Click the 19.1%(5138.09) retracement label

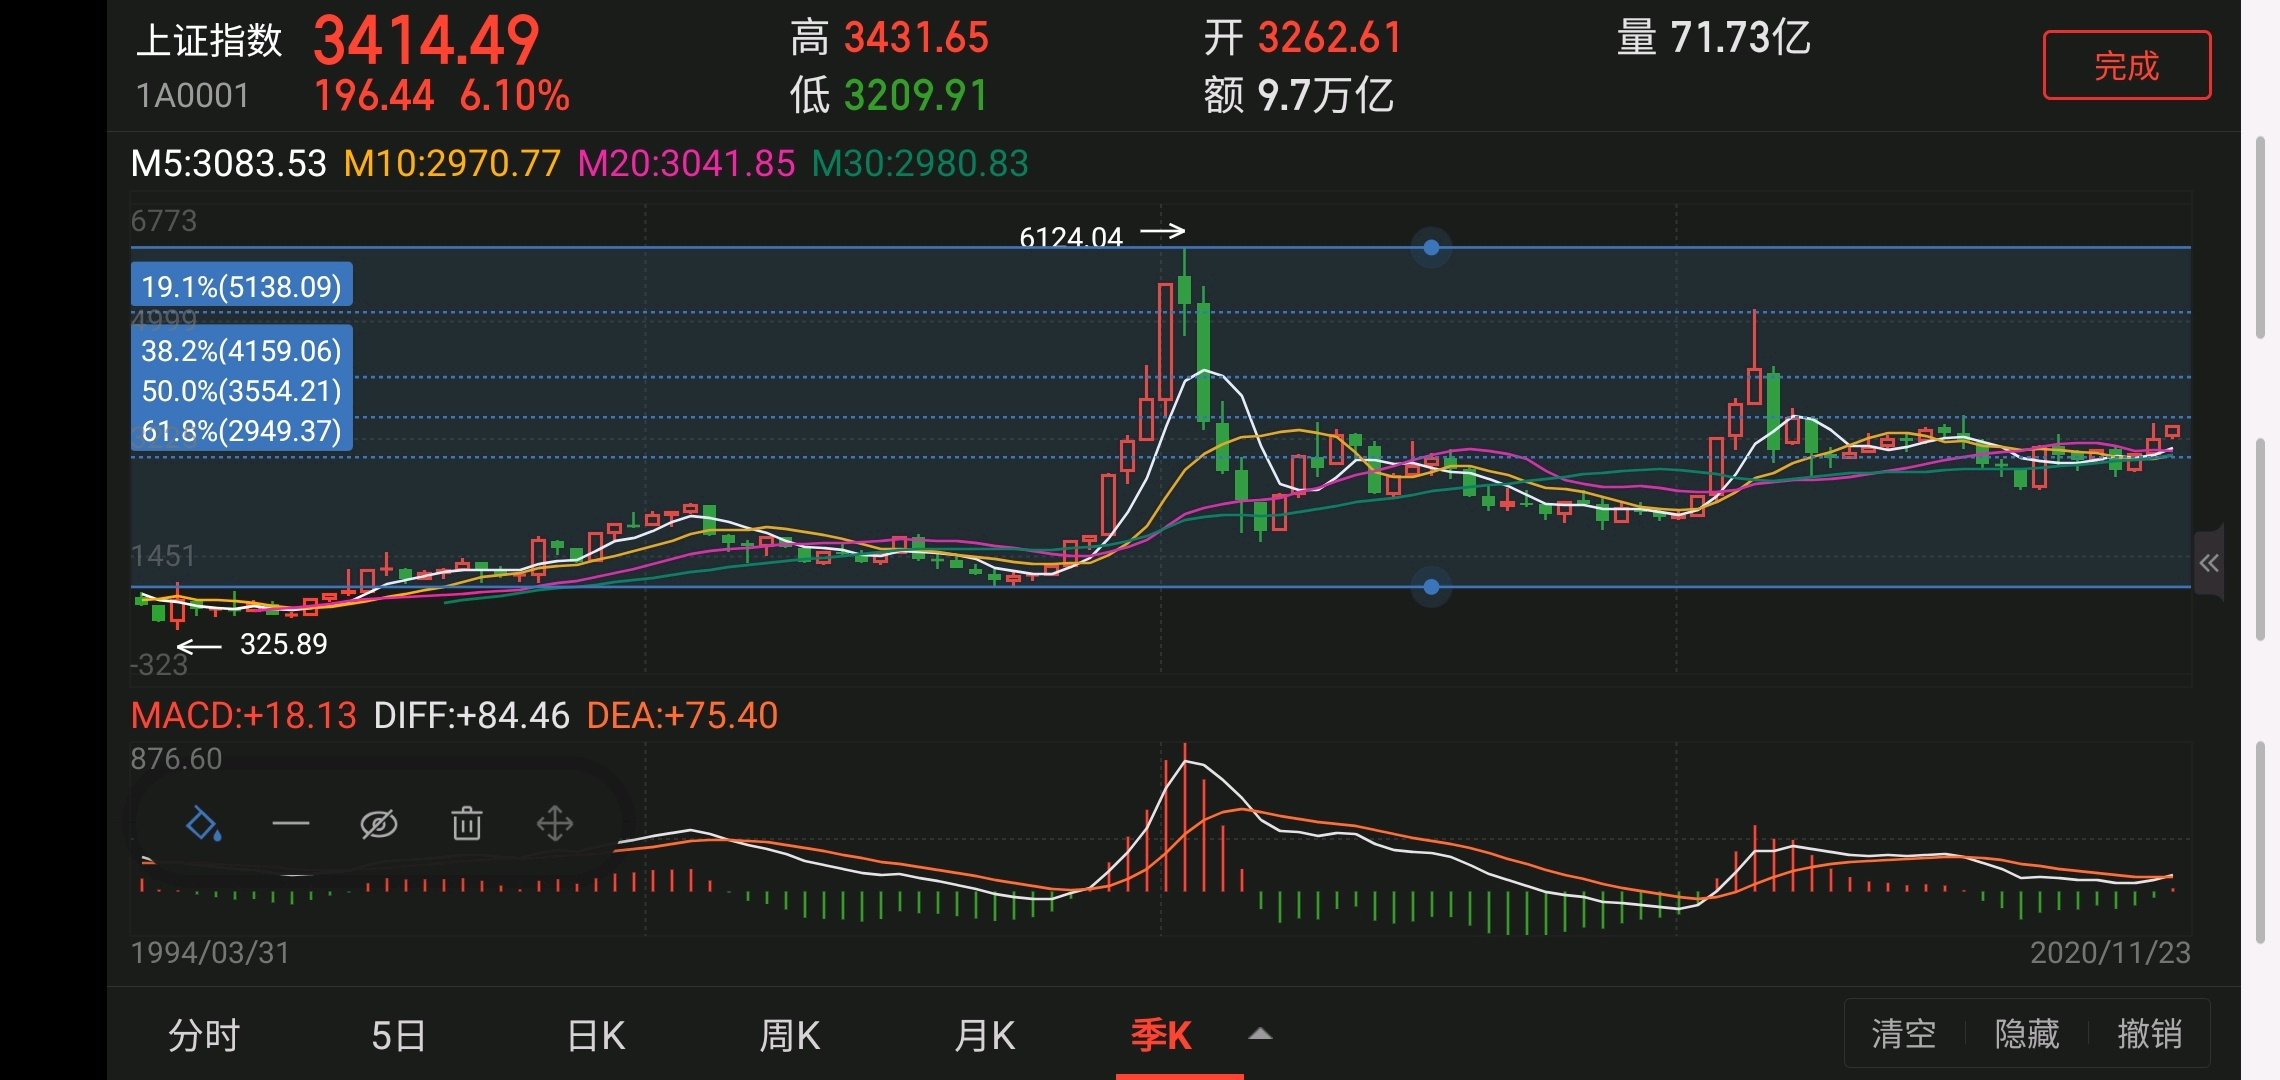[x=242, y=286]
